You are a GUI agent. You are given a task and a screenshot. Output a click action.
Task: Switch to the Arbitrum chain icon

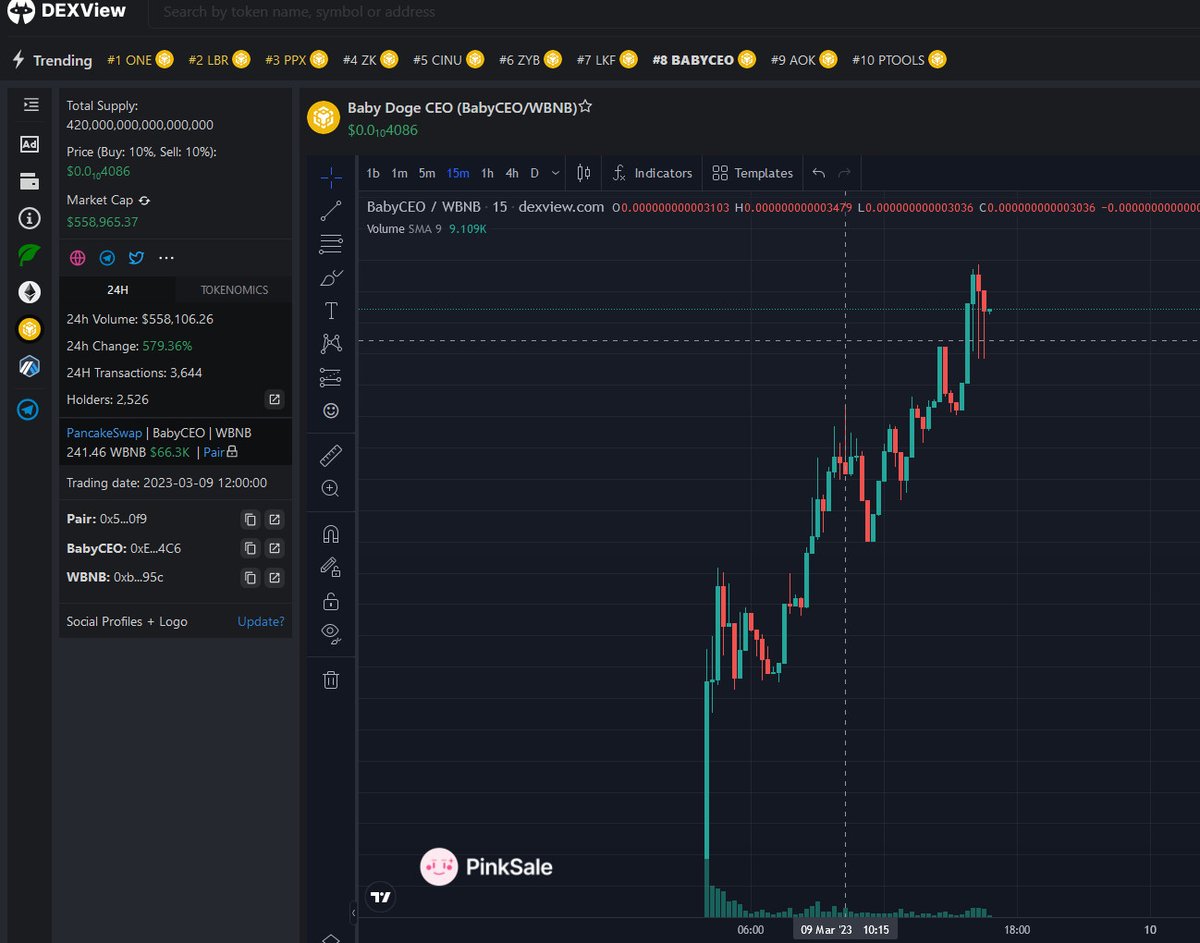click(30, 366)
